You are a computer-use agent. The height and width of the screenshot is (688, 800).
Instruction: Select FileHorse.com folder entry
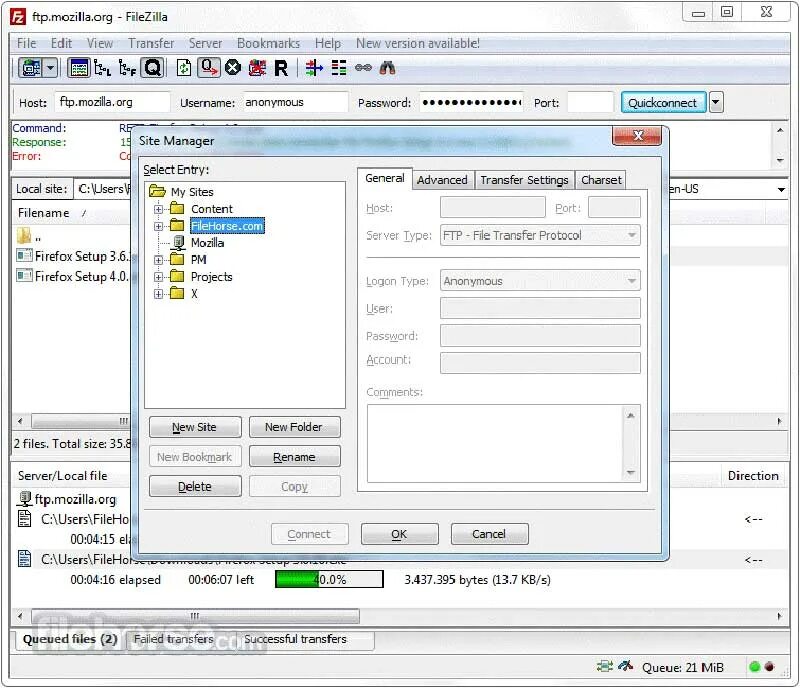(227, 226)
